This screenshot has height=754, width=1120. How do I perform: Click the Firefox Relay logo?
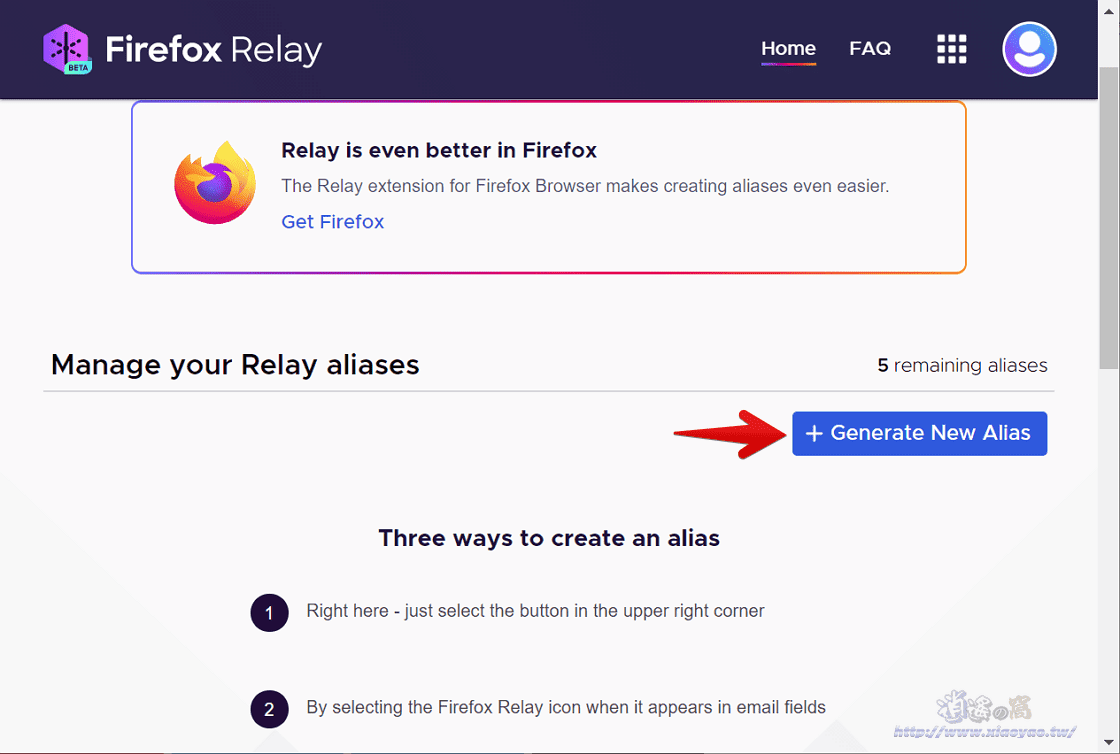click(183, 48)
